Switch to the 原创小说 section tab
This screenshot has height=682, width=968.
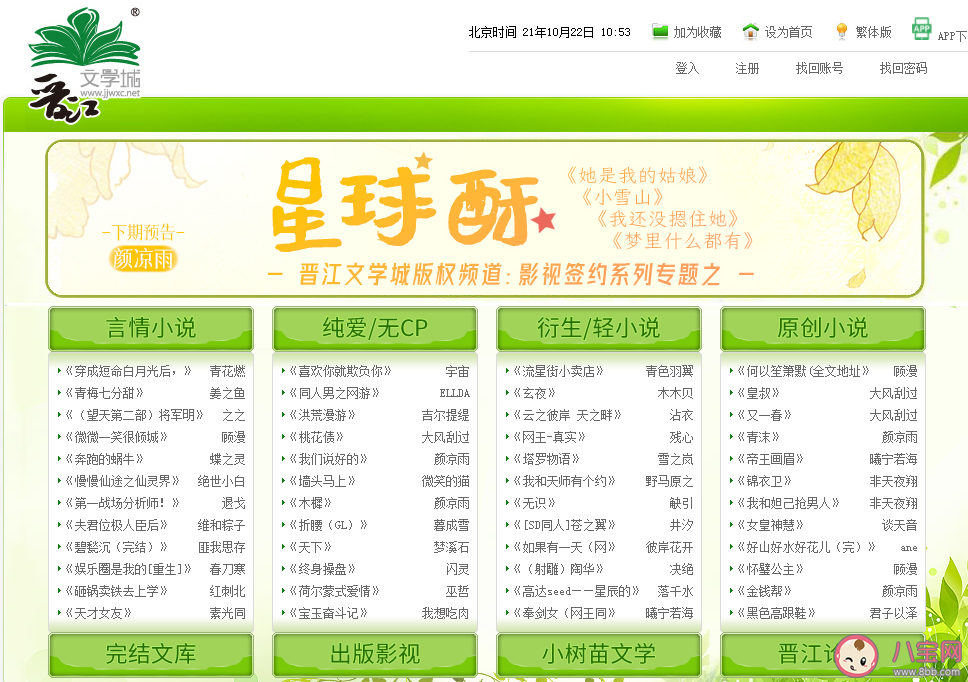pos(822,327)
